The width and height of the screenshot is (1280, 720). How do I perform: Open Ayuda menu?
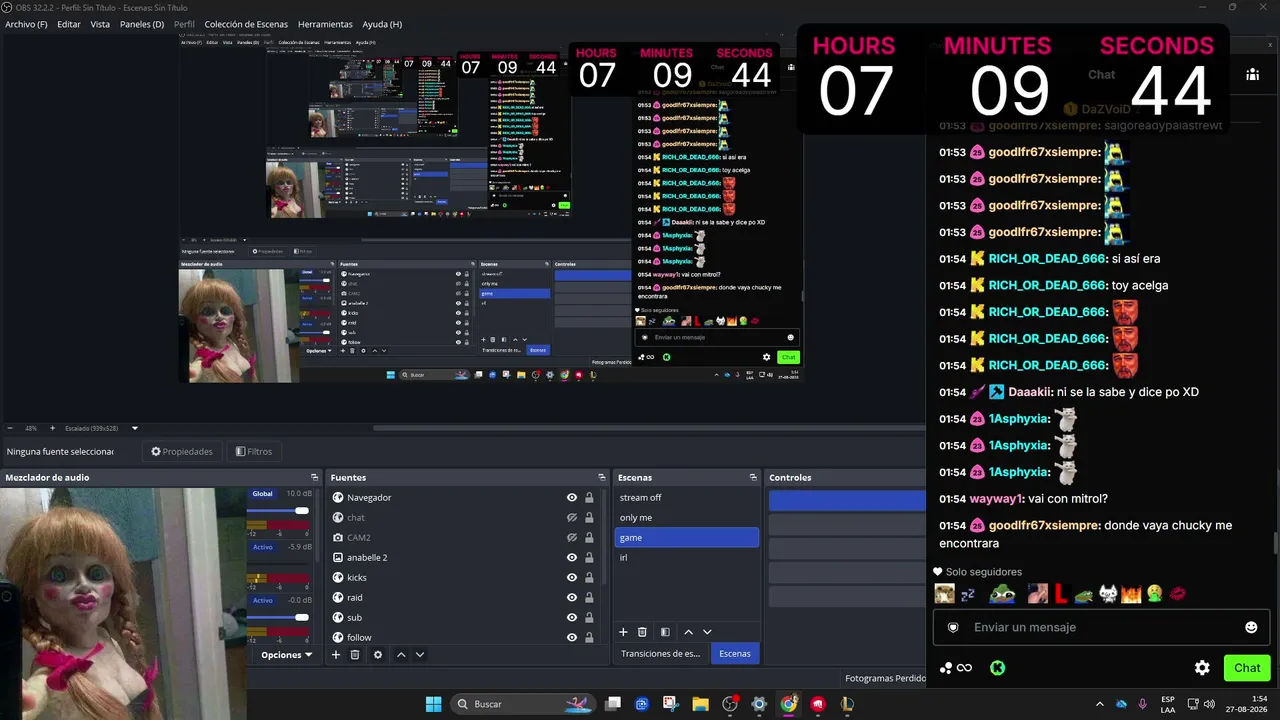pyautogui.click(x=382, y=24)
